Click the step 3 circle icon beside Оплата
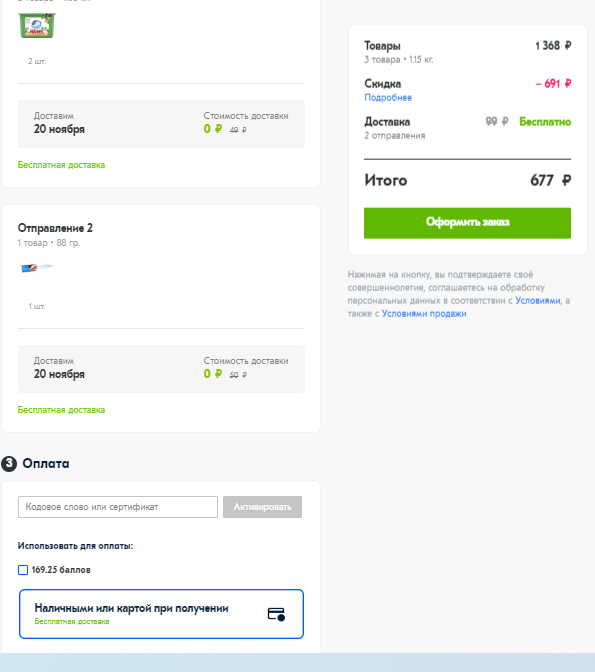 (x=9, y=464)
